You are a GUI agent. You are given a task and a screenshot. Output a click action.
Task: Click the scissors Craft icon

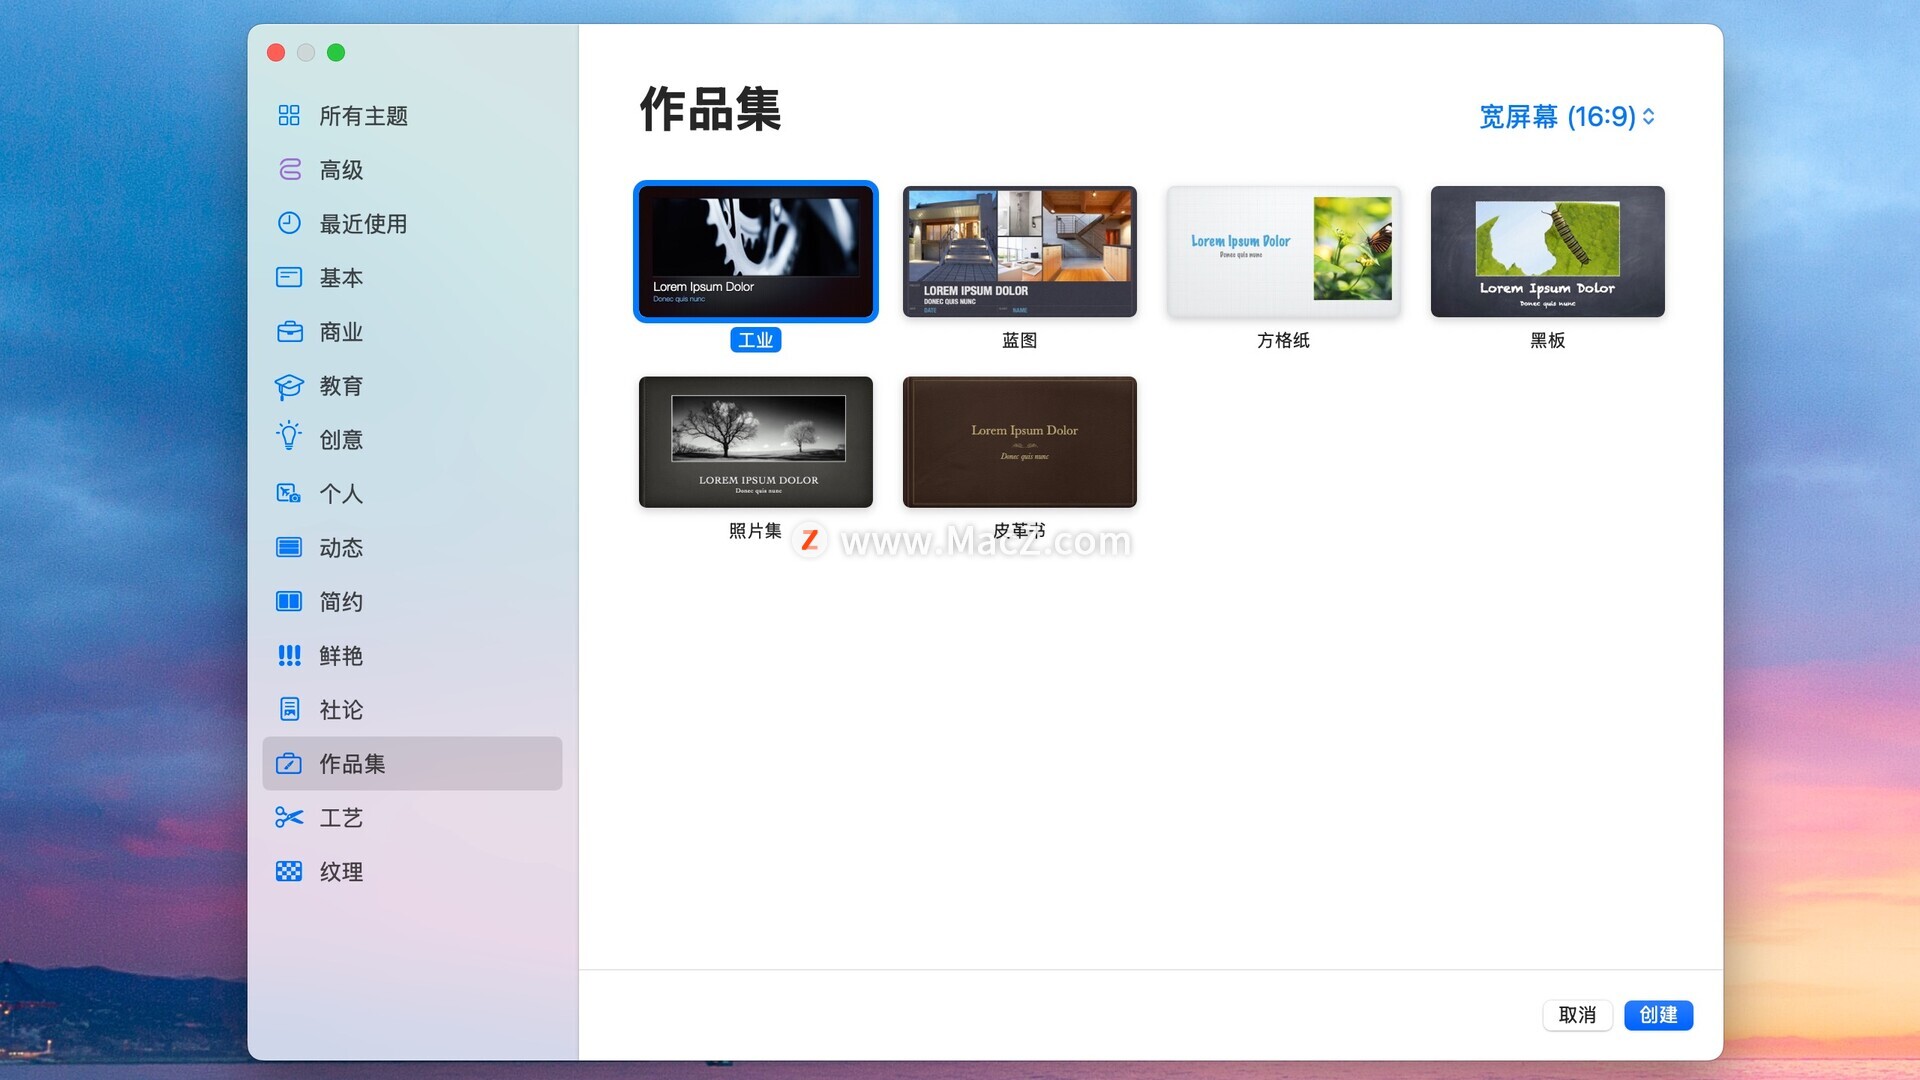coord(289,818)
